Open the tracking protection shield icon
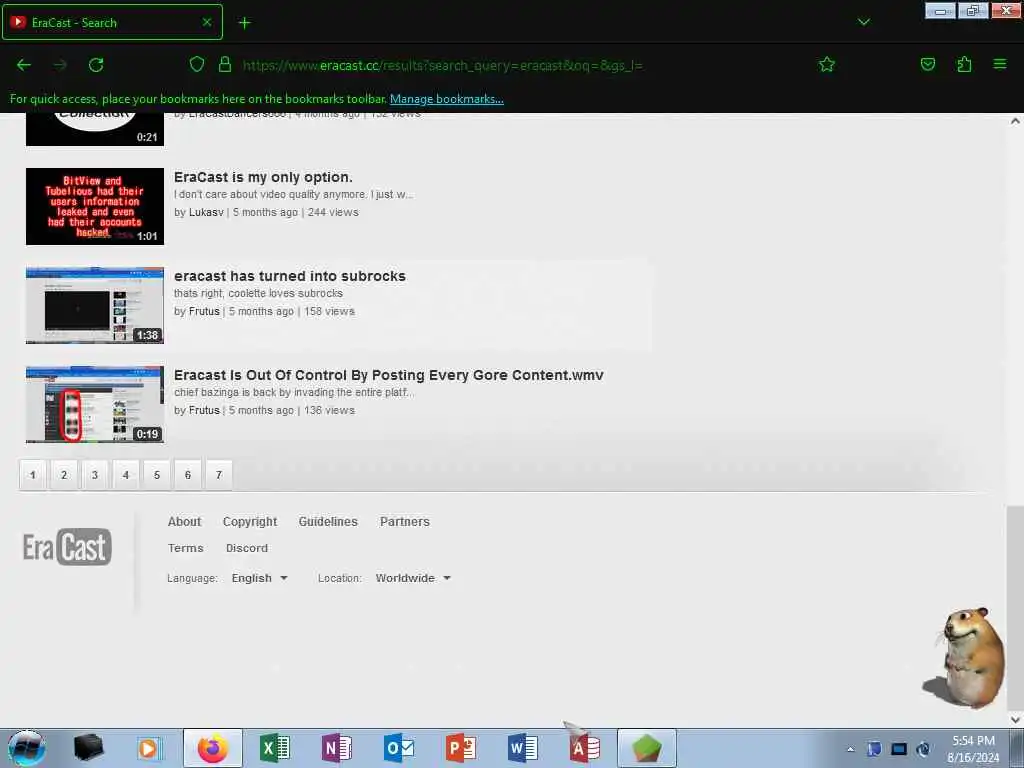 pyautogui.click(x=197, y=64)
